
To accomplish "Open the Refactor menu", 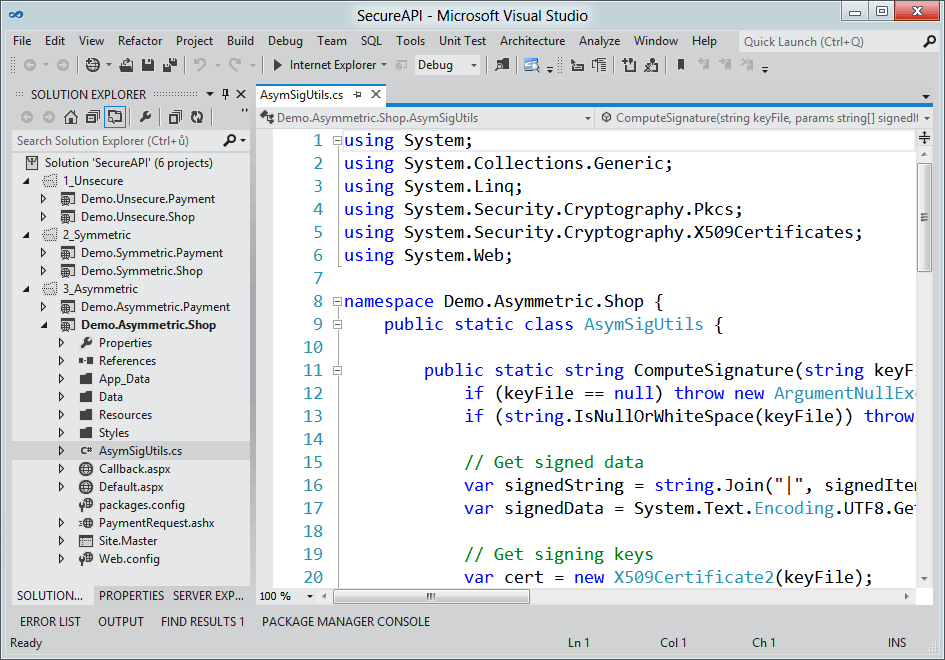I will (140, 41).
